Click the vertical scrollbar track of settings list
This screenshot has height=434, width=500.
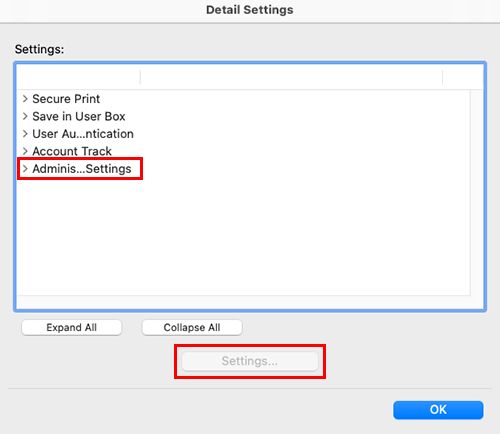click(x=477, y=192)
